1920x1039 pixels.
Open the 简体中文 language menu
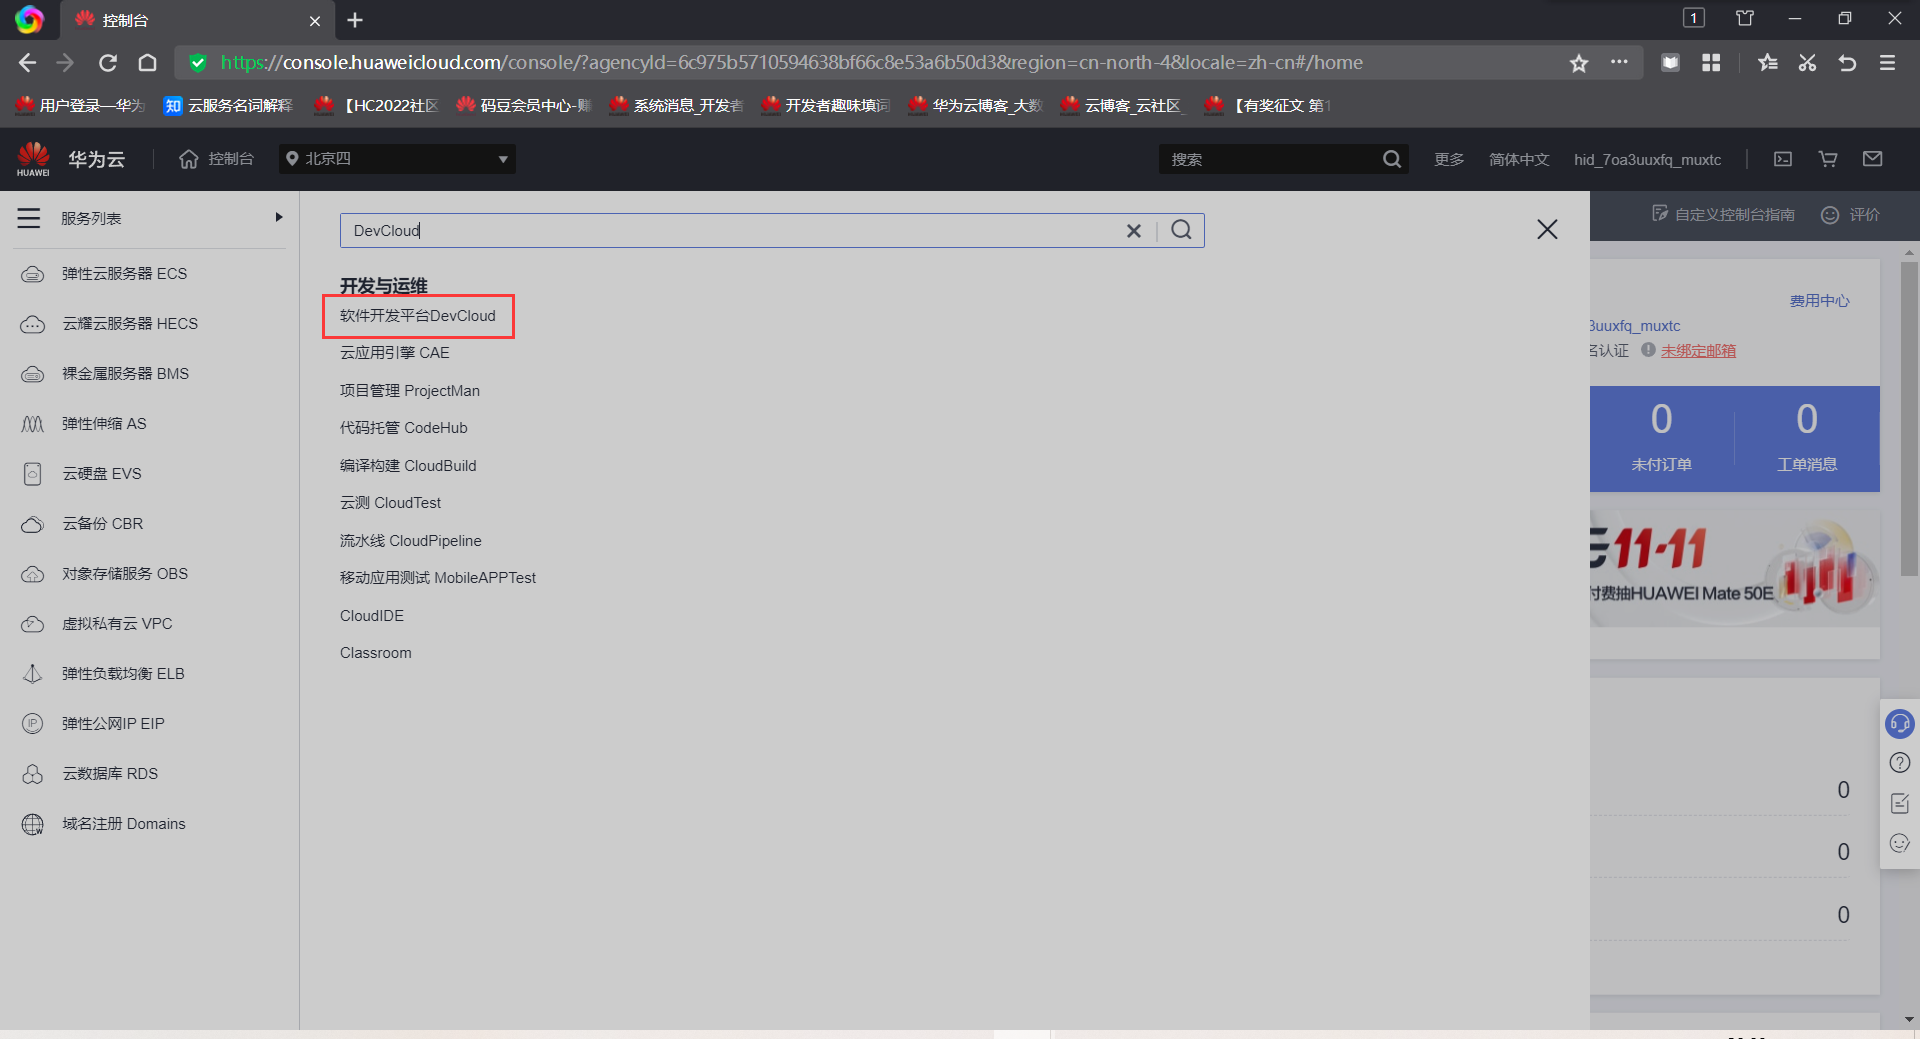click(x=1519, y=159)
